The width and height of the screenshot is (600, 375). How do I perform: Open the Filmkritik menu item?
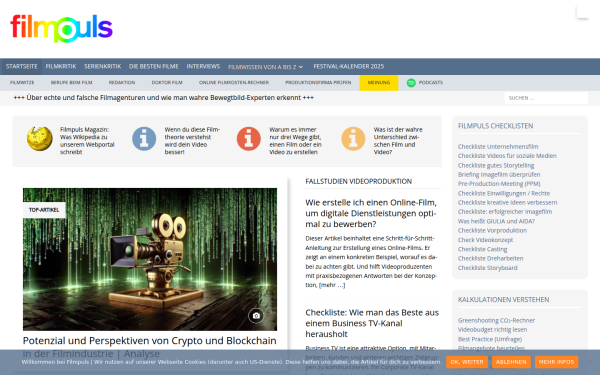(x=61, y=67)
